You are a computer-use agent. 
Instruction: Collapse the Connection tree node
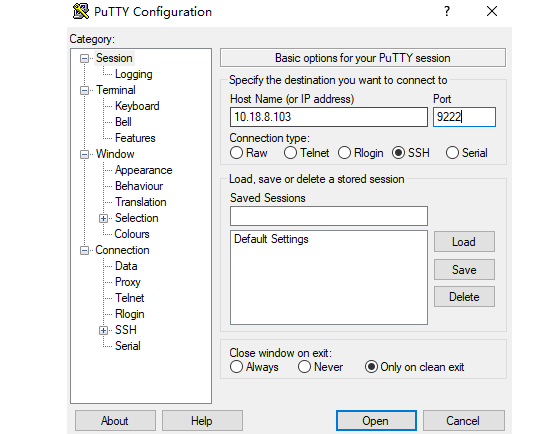84,251
